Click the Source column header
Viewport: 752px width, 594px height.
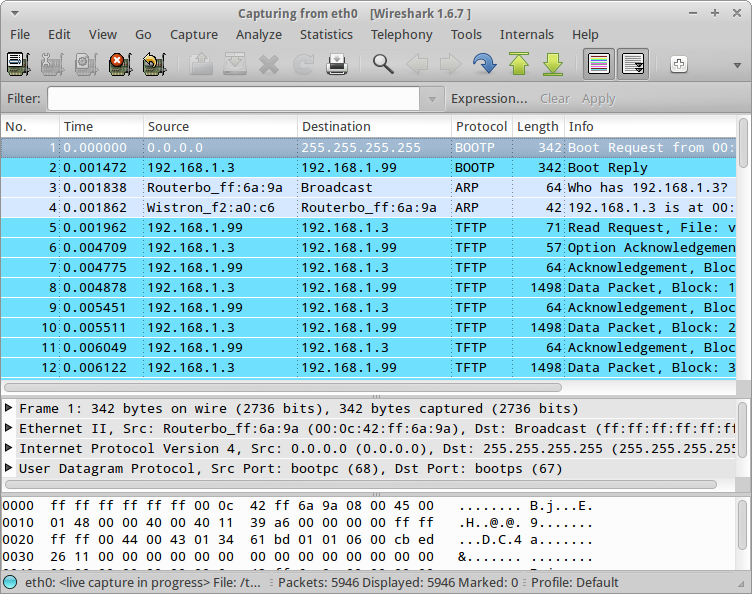coord(220,127)
